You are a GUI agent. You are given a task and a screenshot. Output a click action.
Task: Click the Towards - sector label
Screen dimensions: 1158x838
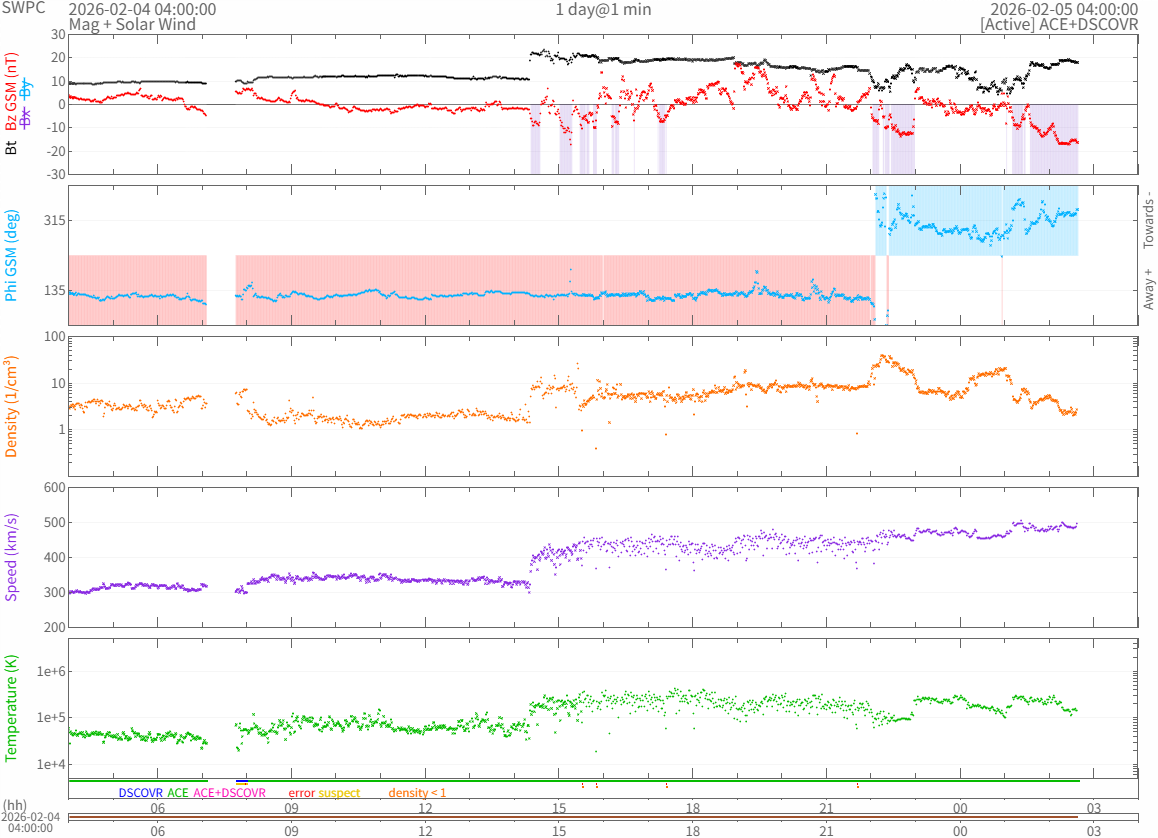1148,219
